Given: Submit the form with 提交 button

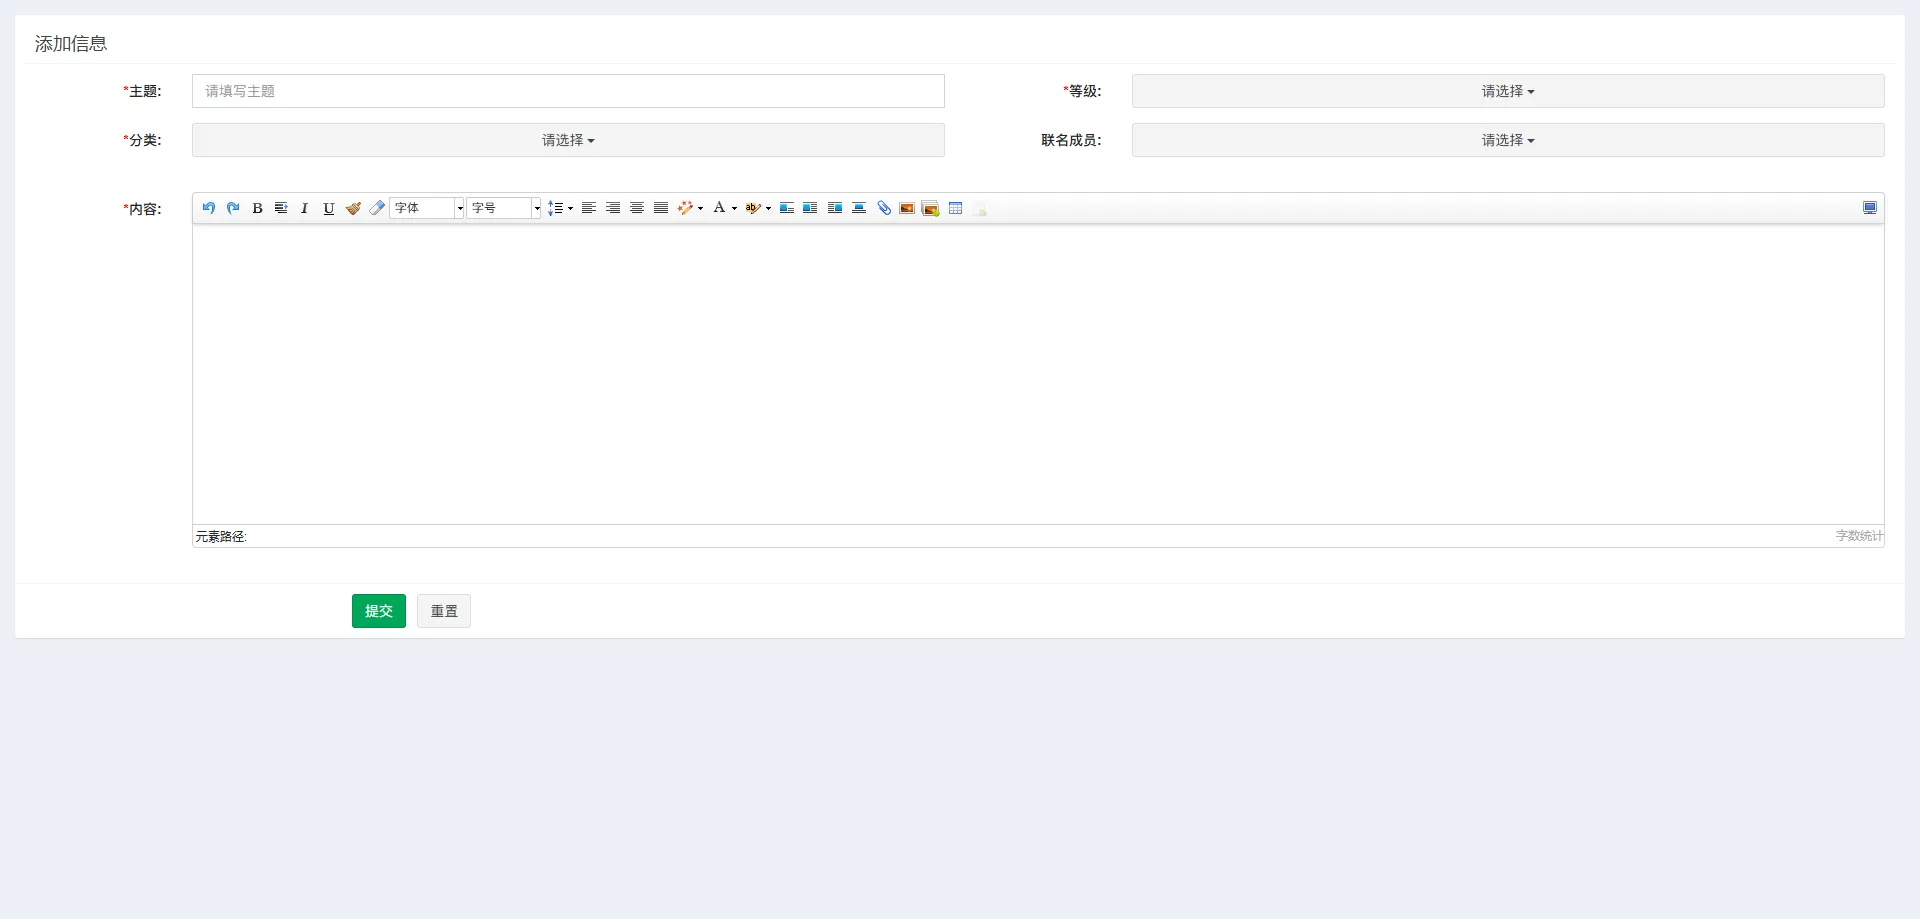Looking at the screenshot, I should pyautogui.click(x=378, y=611).
